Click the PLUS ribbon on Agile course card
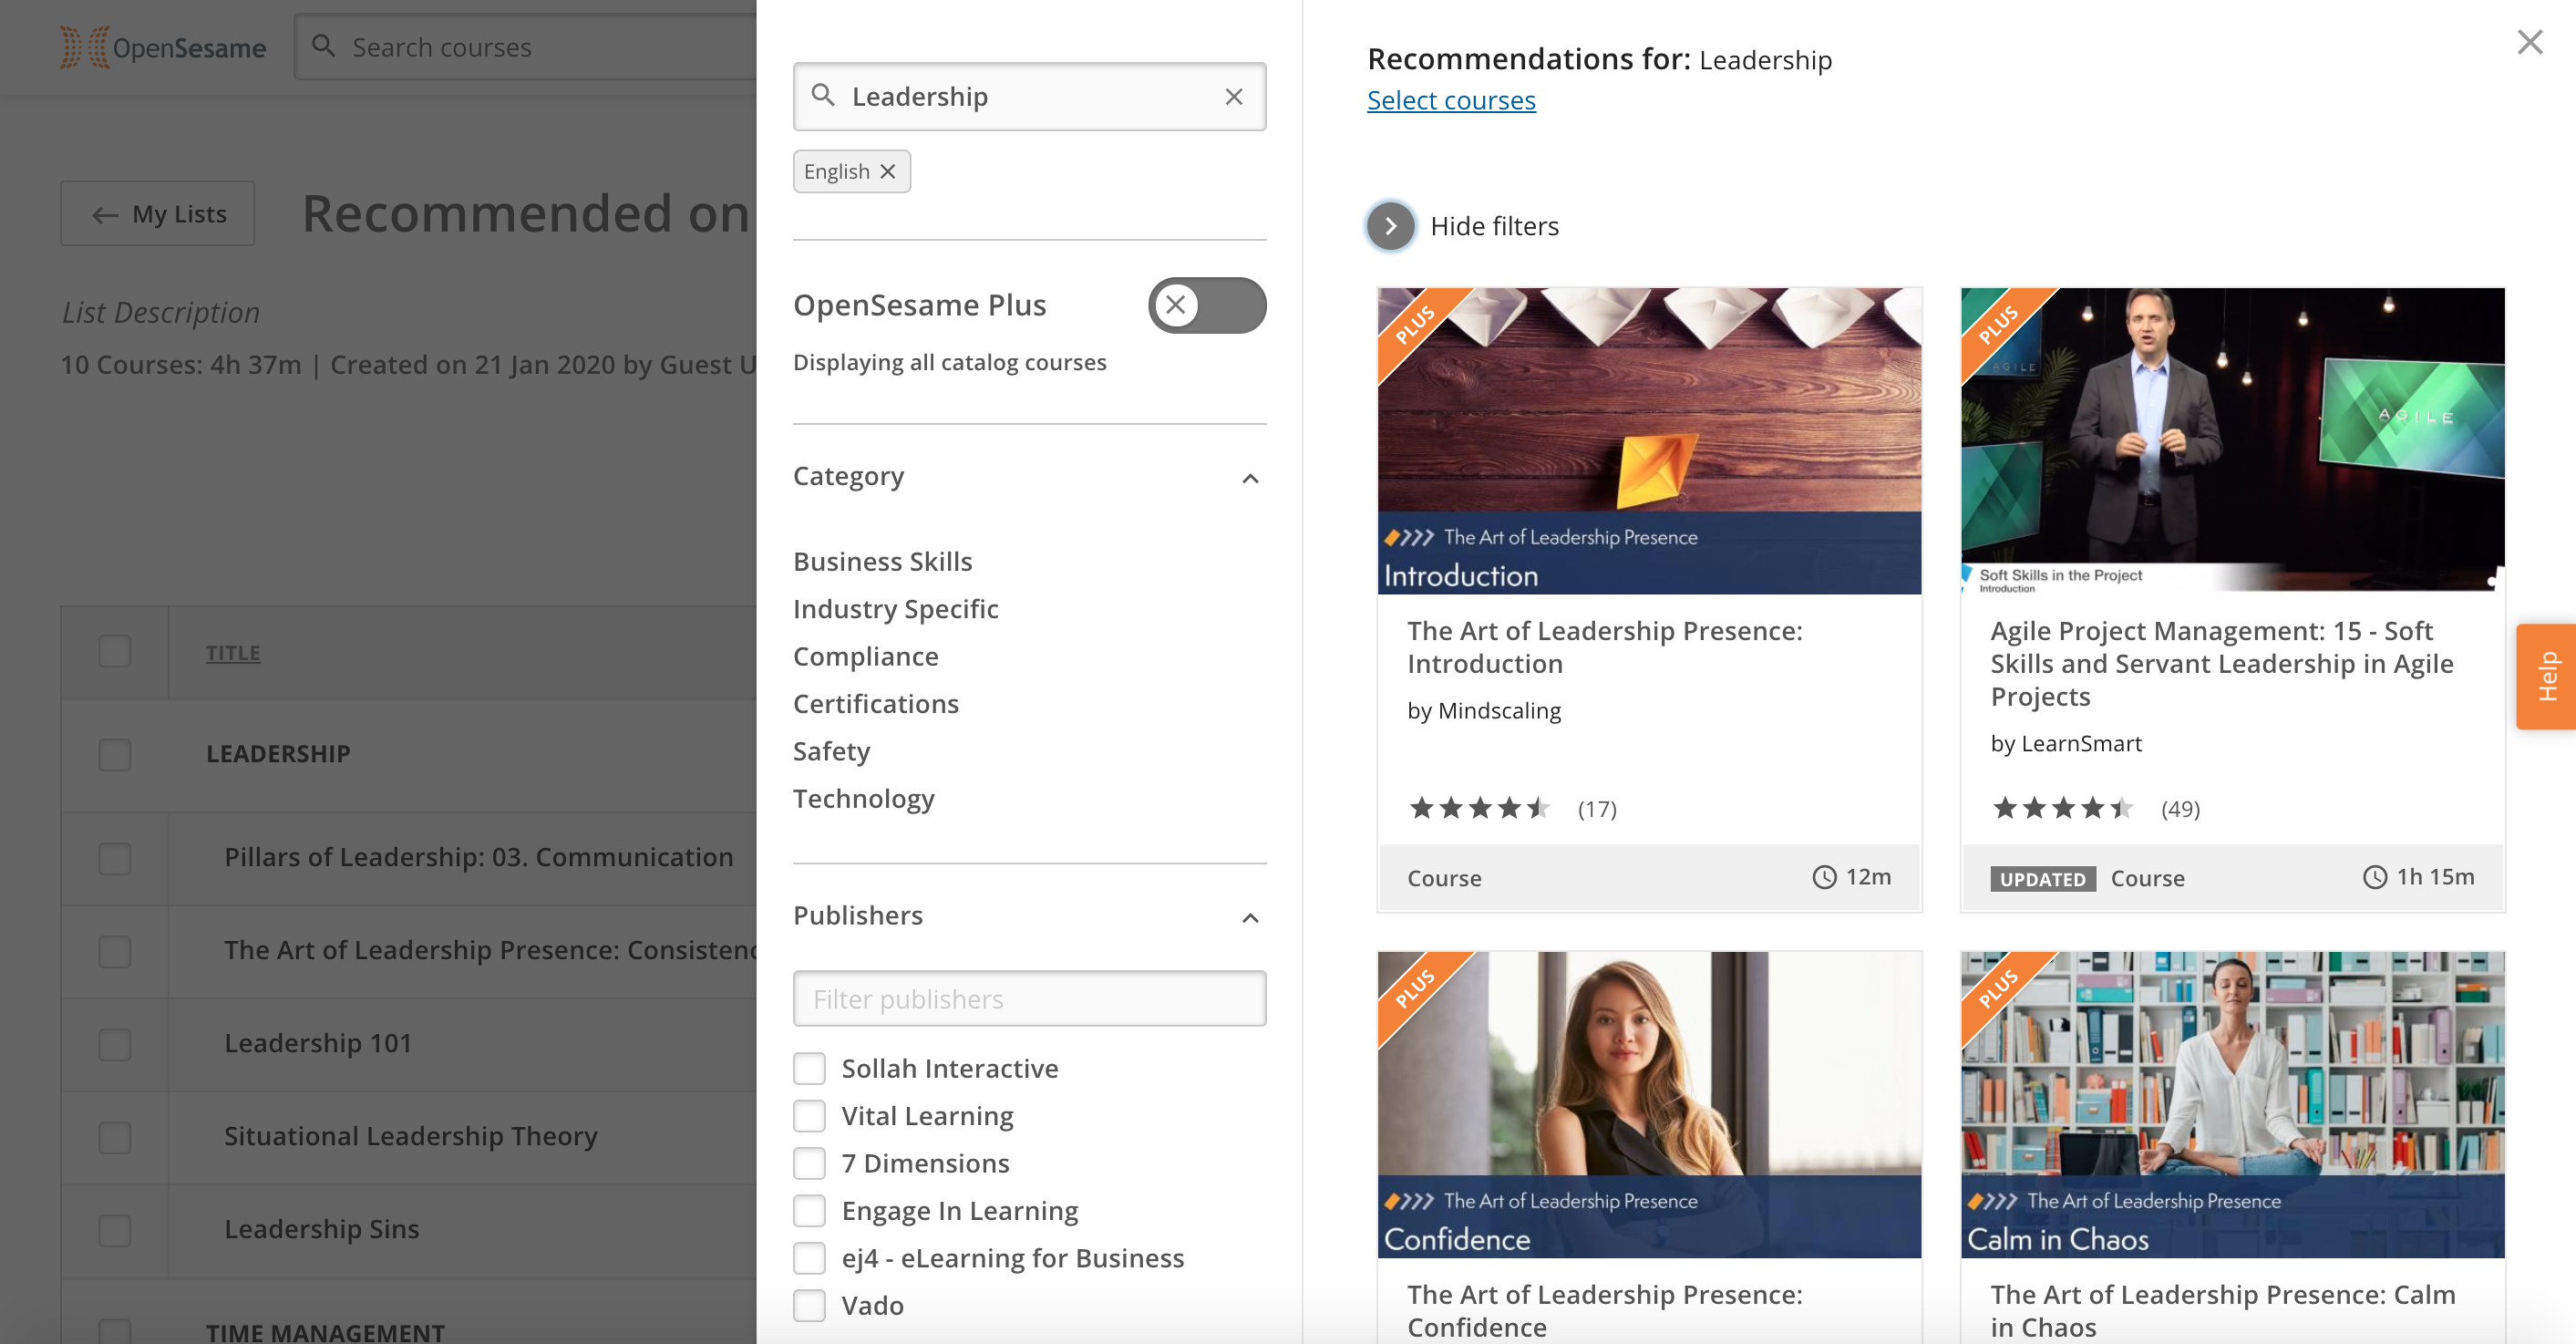Viewport: 2576px width, 1344px height. click(x=1998, y=326)
